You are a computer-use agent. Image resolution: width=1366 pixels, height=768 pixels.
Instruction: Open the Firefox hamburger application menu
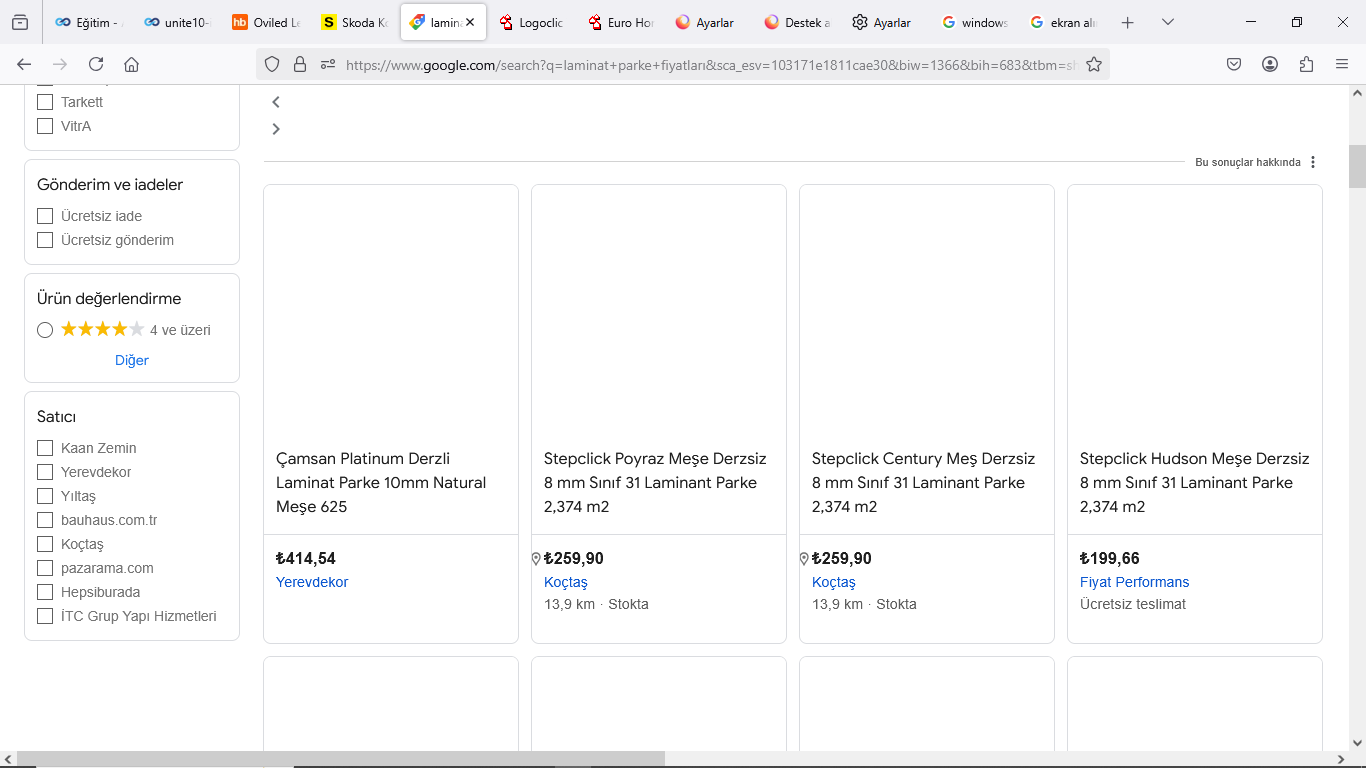[1342, 64]
